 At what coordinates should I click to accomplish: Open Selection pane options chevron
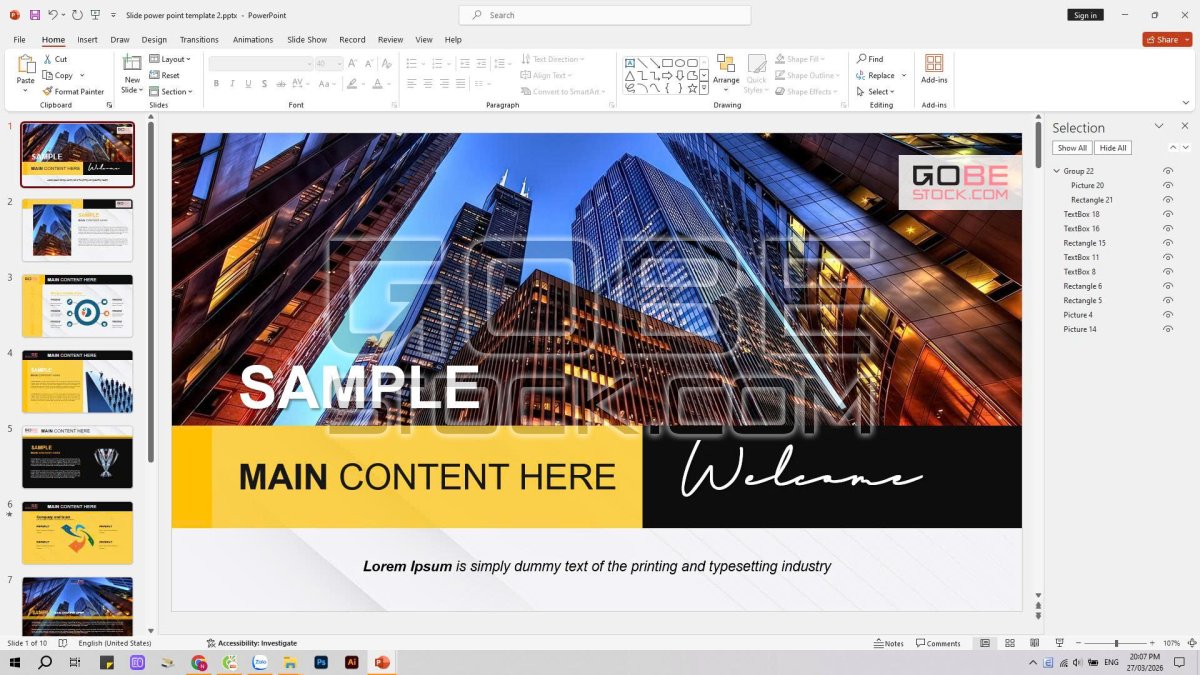point(1159,126)
